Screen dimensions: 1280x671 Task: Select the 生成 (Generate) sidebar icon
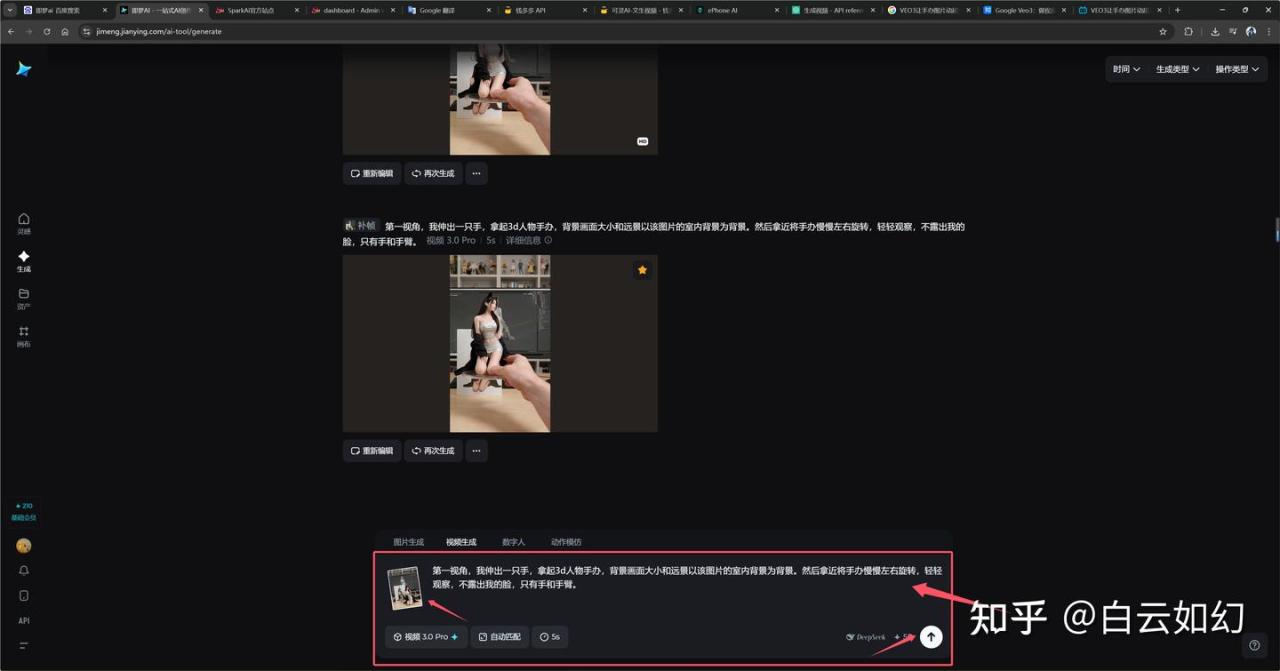(x=24, y=260)
